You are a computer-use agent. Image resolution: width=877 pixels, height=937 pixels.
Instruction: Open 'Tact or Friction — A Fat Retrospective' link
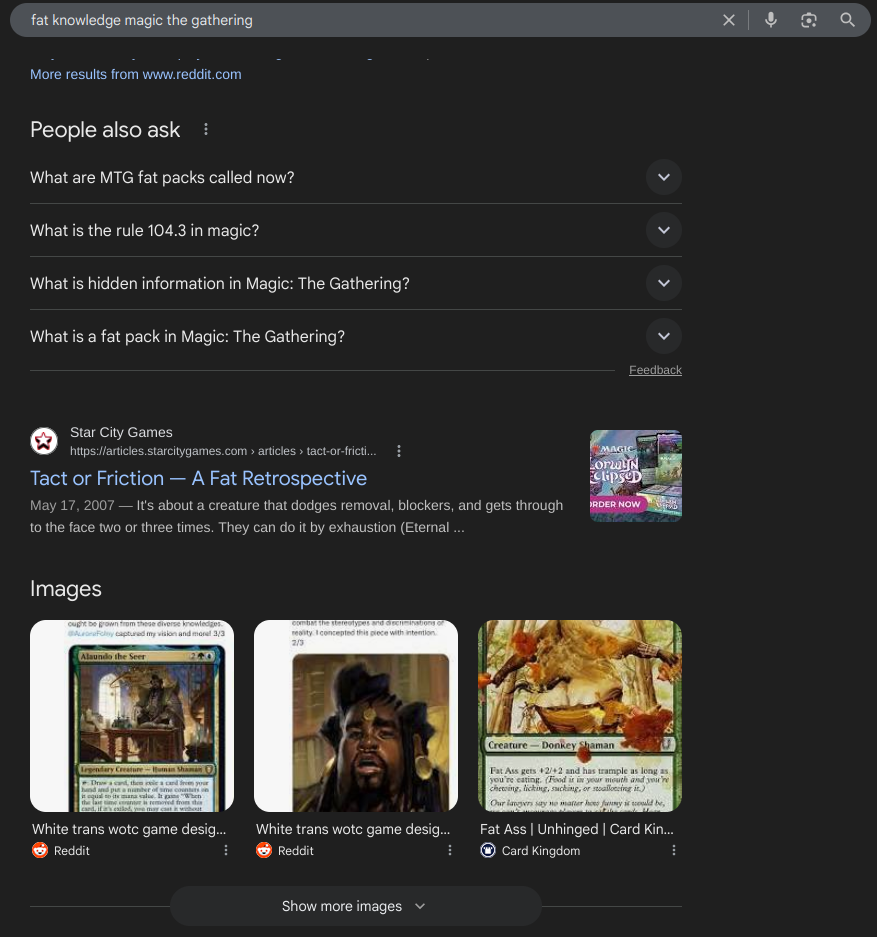point(198,478)
